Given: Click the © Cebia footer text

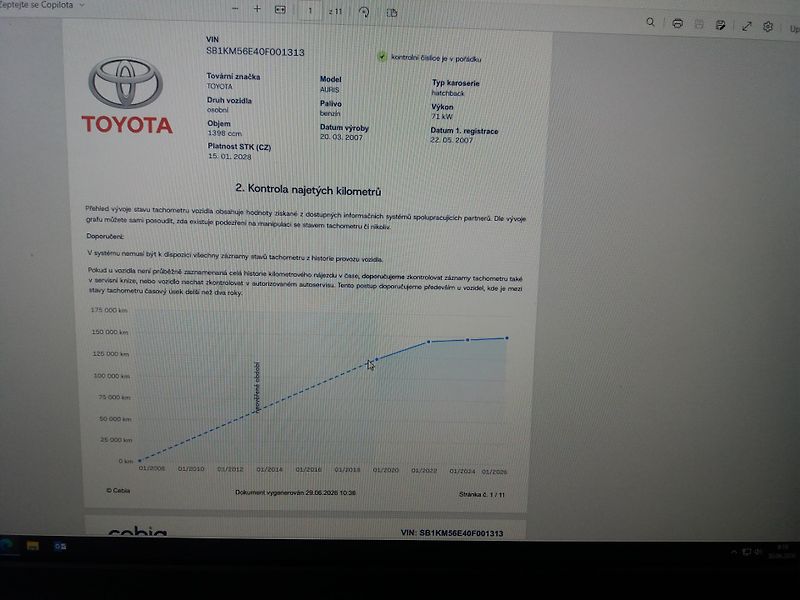Looking at the screenshot, I should click(x=118, y=490).
